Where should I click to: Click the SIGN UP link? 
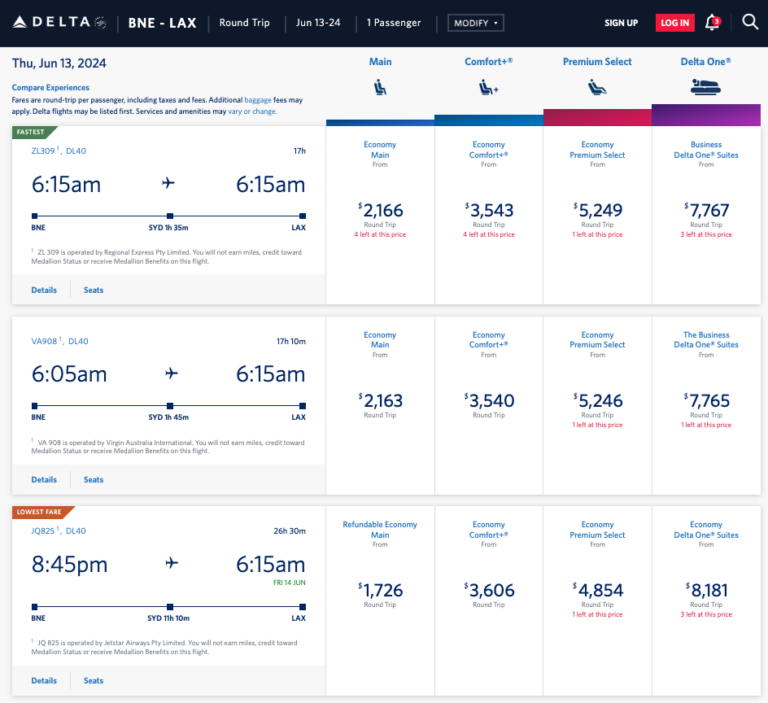point(621,22)
